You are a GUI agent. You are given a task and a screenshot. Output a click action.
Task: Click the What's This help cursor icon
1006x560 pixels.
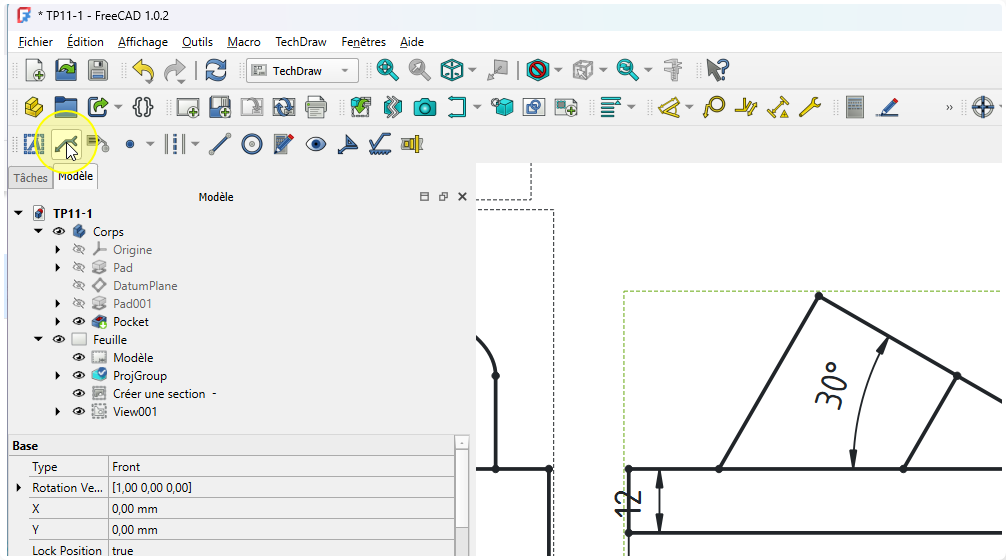click(717, 70)
